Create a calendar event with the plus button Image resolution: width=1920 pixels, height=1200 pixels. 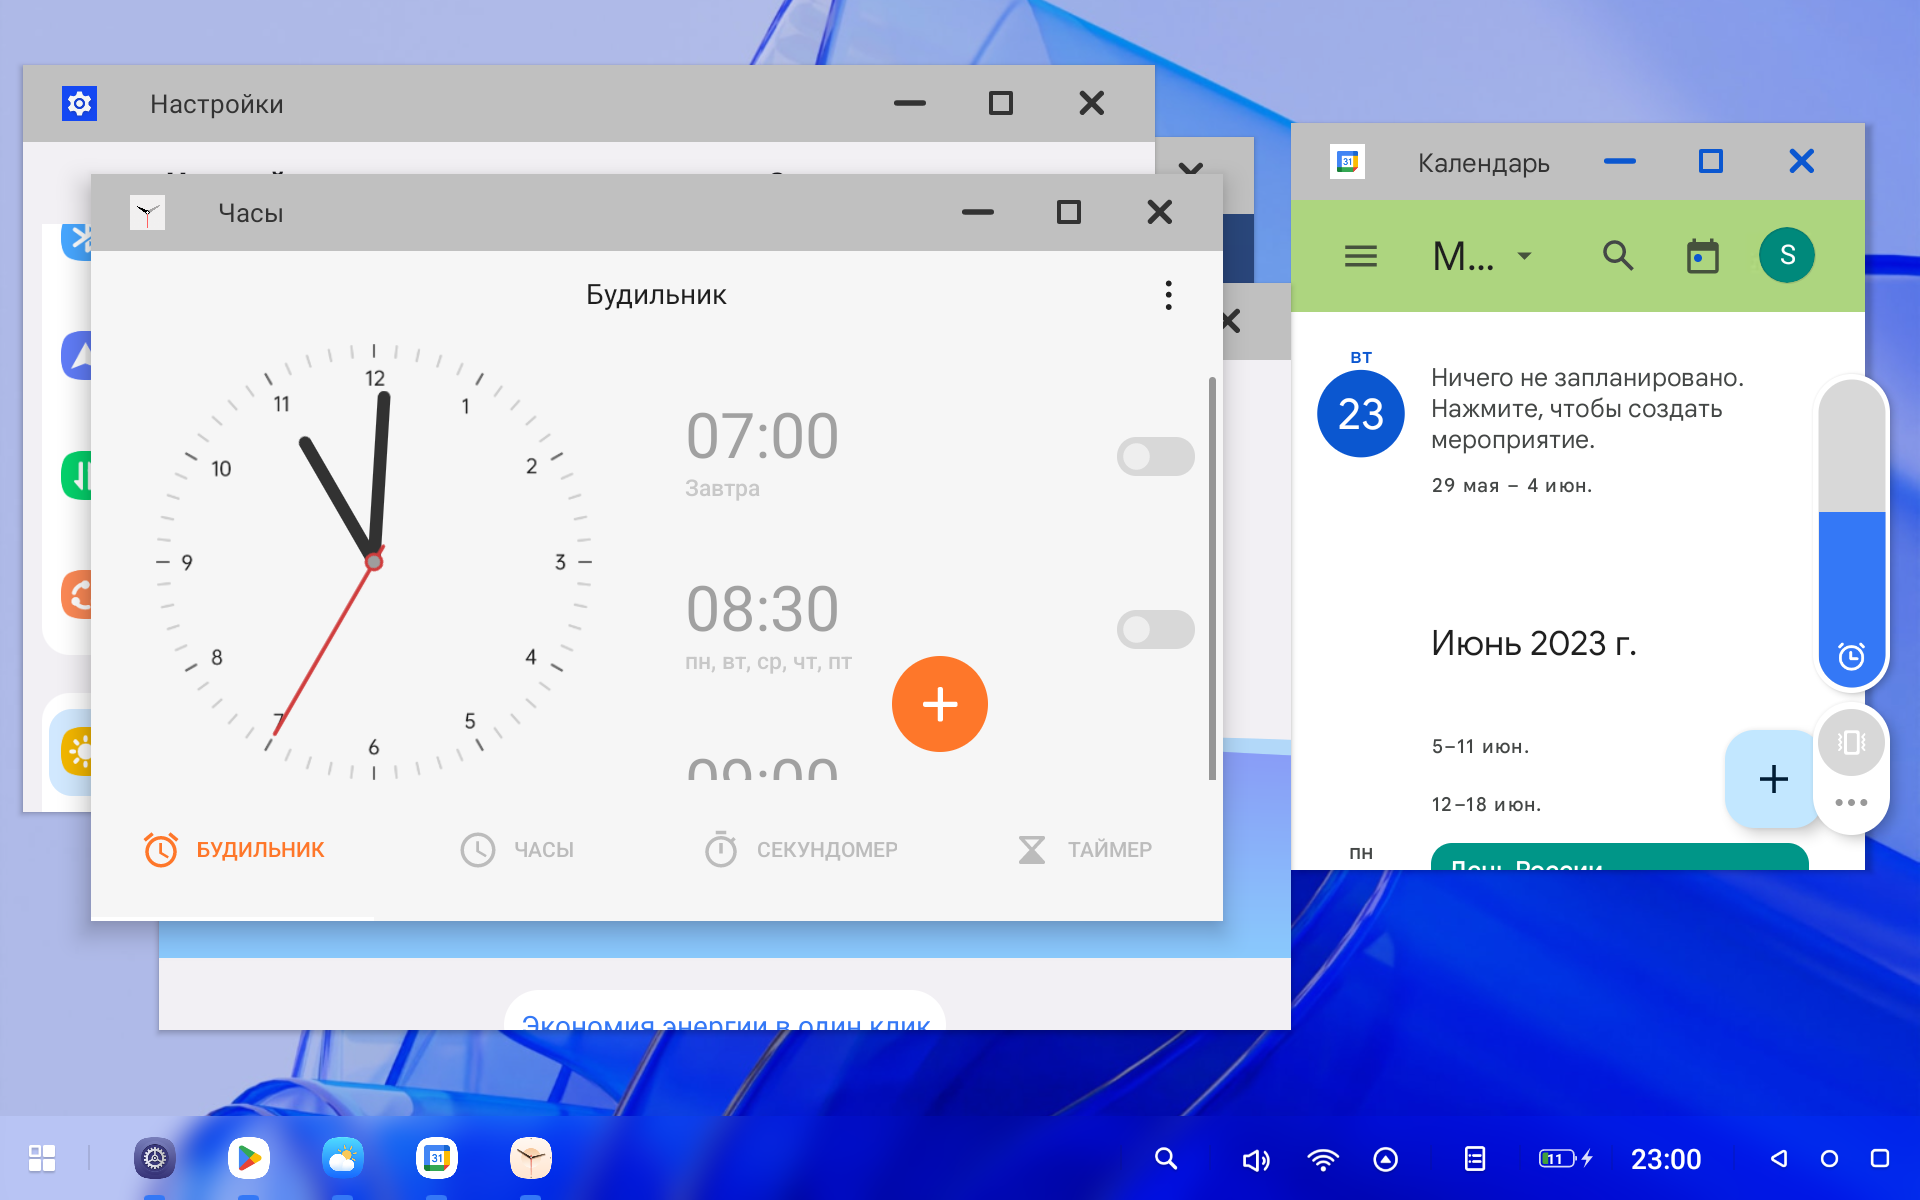point(1772,779)
